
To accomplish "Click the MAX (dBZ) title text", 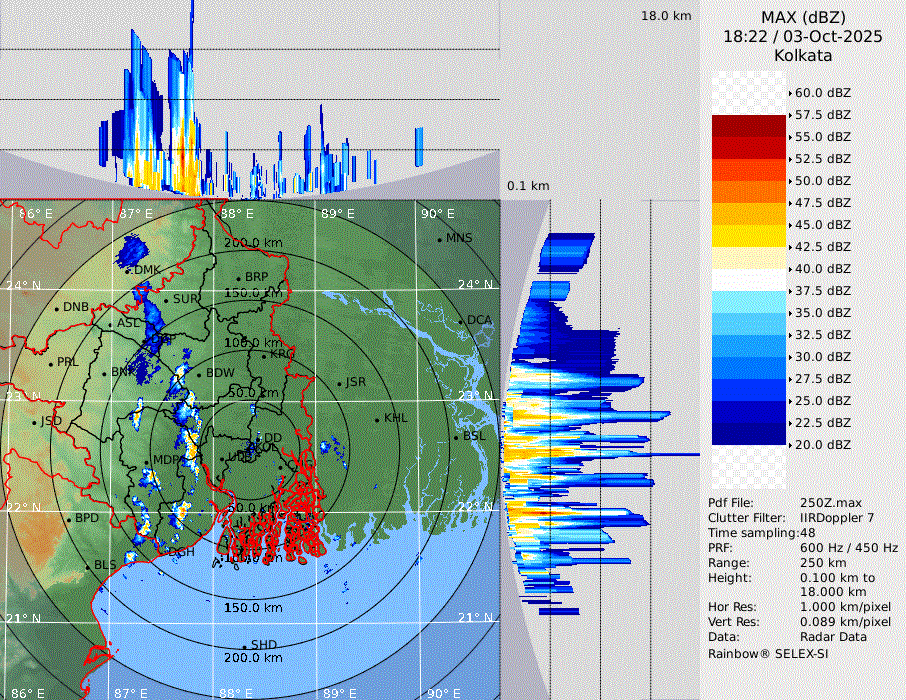I will [x=802, y=17].
